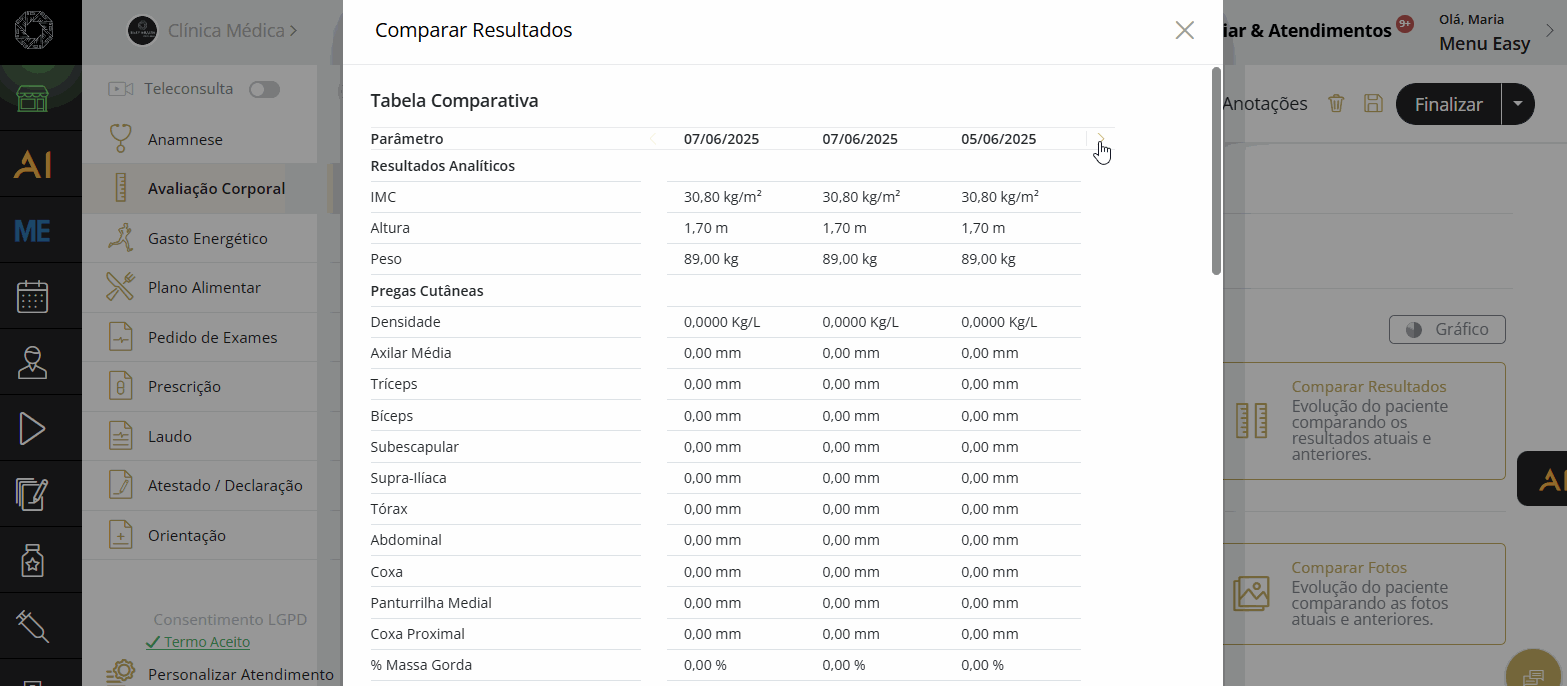This screenshot has height=686, width=1567.
Task: Expand the Finalizar dropdown arrow
Action: [x=1518, y=104]
